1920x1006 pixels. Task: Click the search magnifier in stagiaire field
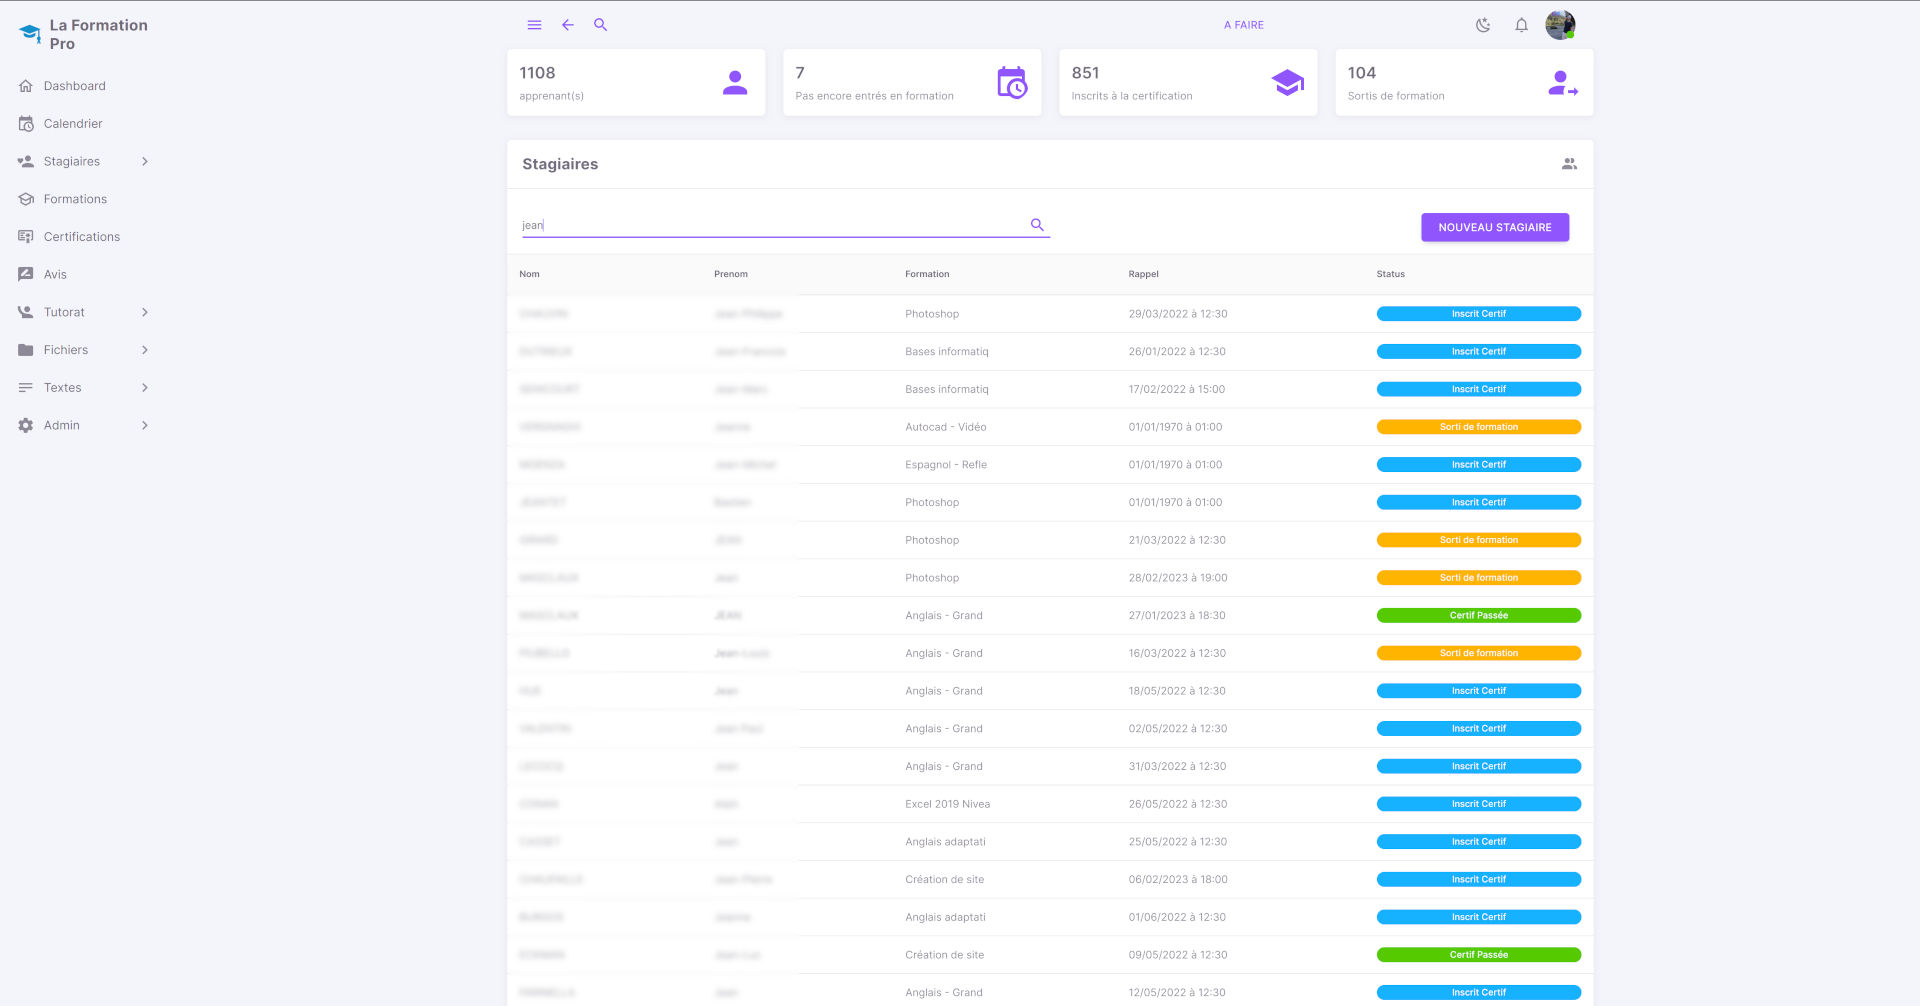click(1037, 225)
